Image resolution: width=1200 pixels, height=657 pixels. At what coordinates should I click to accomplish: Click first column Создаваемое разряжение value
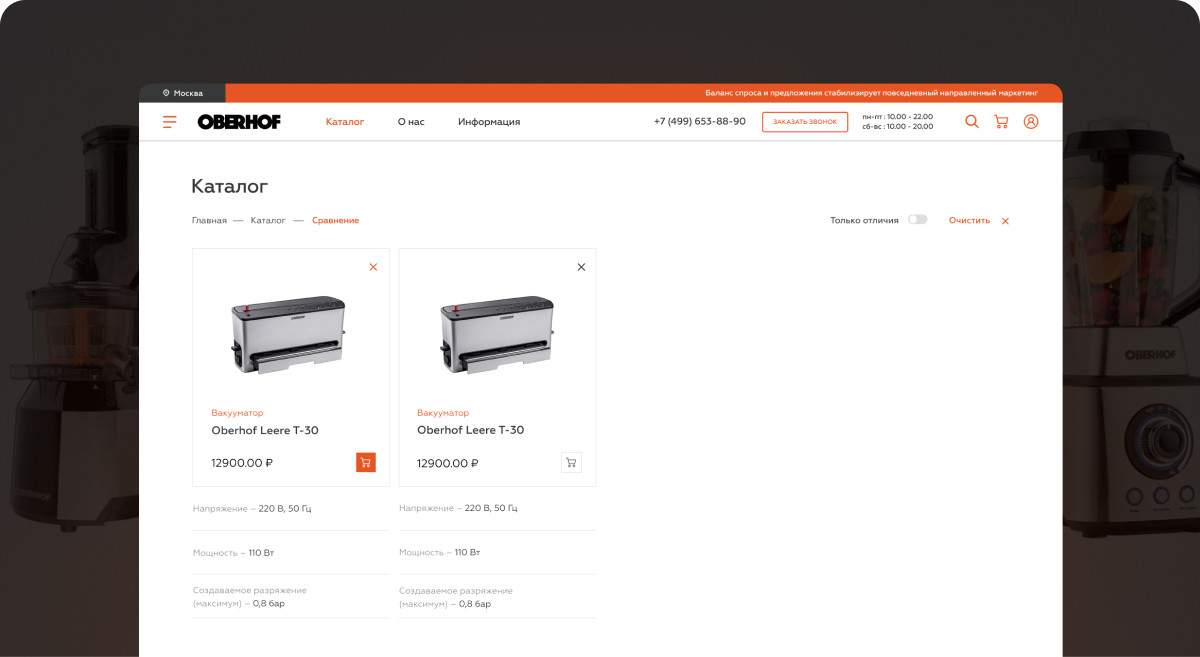269,604
